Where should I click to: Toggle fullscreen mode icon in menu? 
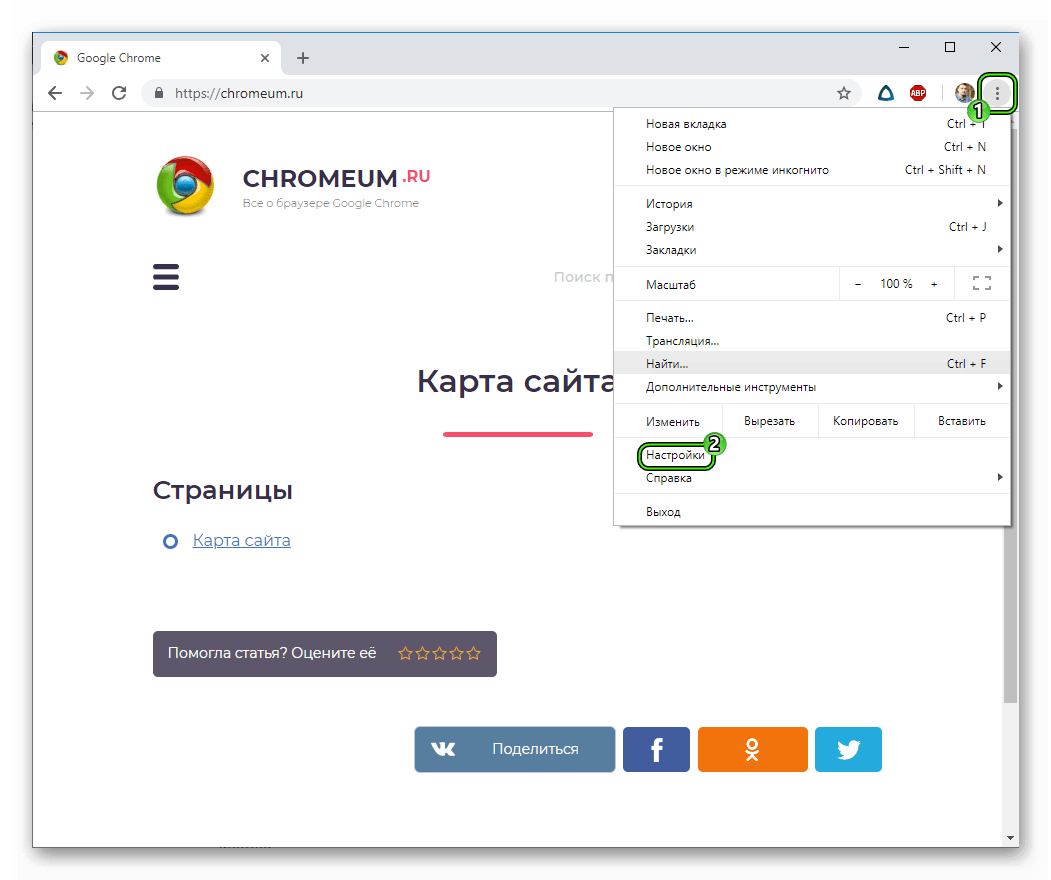(x=981, y=284)
